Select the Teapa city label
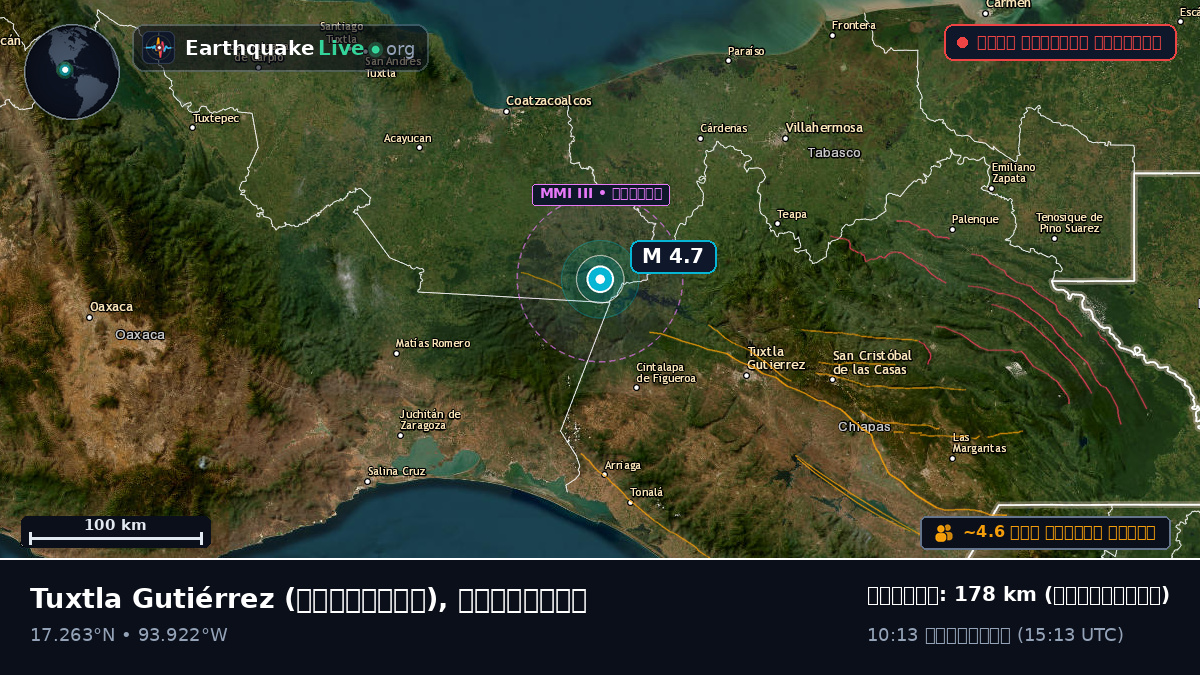 point(792,214)
